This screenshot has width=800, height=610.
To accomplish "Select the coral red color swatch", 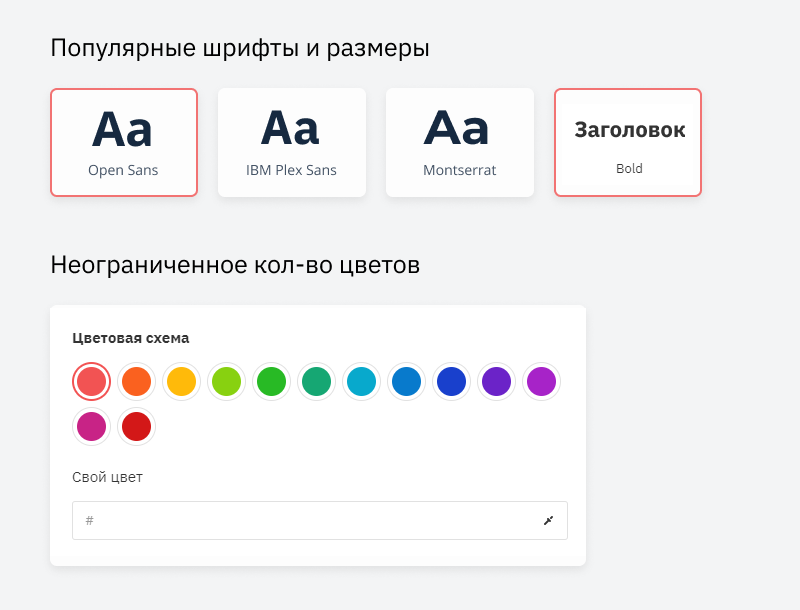I will (x=91, y=381).
